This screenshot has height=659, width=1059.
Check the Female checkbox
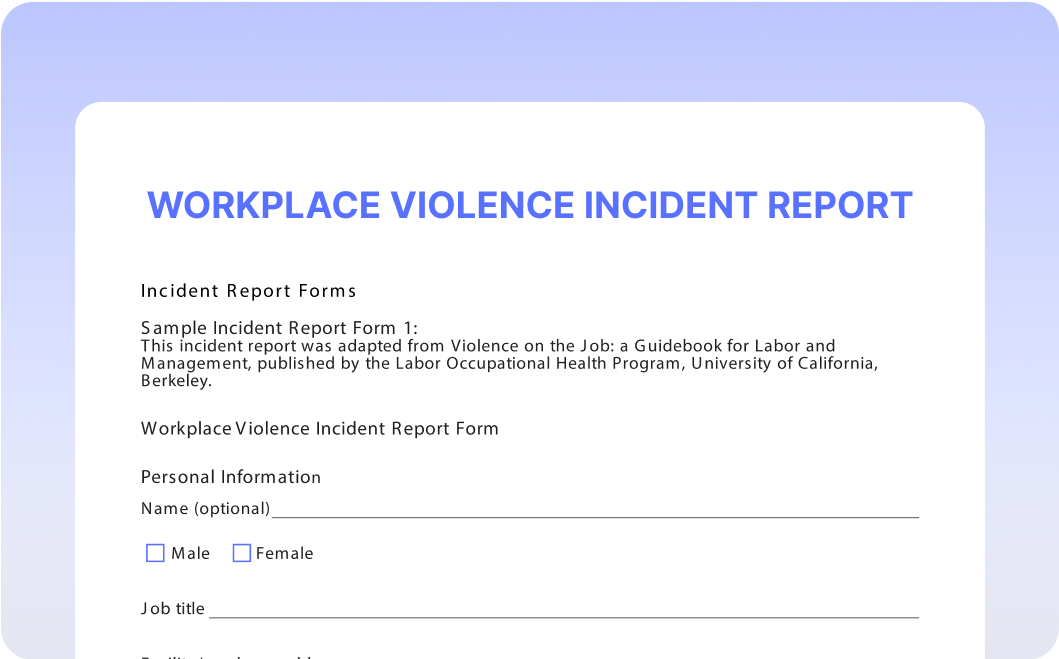[241, 553]
